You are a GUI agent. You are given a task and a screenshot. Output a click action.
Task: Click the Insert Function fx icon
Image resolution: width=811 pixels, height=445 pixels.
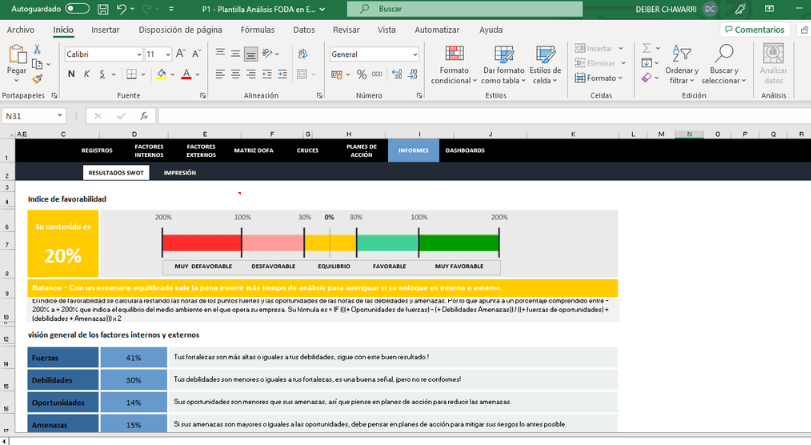click(144, 116)
